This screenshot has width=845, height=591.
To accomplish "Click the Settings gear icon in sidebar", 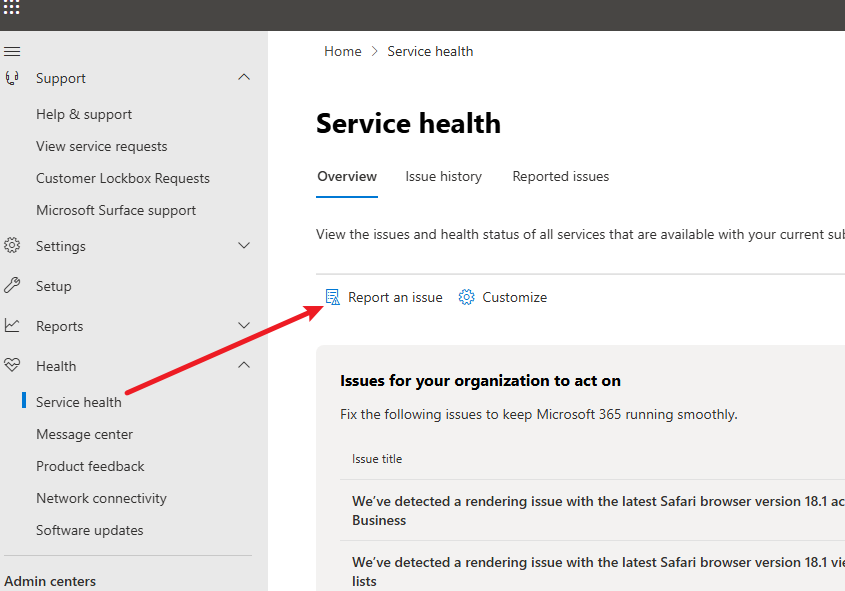I will [12, 246].
